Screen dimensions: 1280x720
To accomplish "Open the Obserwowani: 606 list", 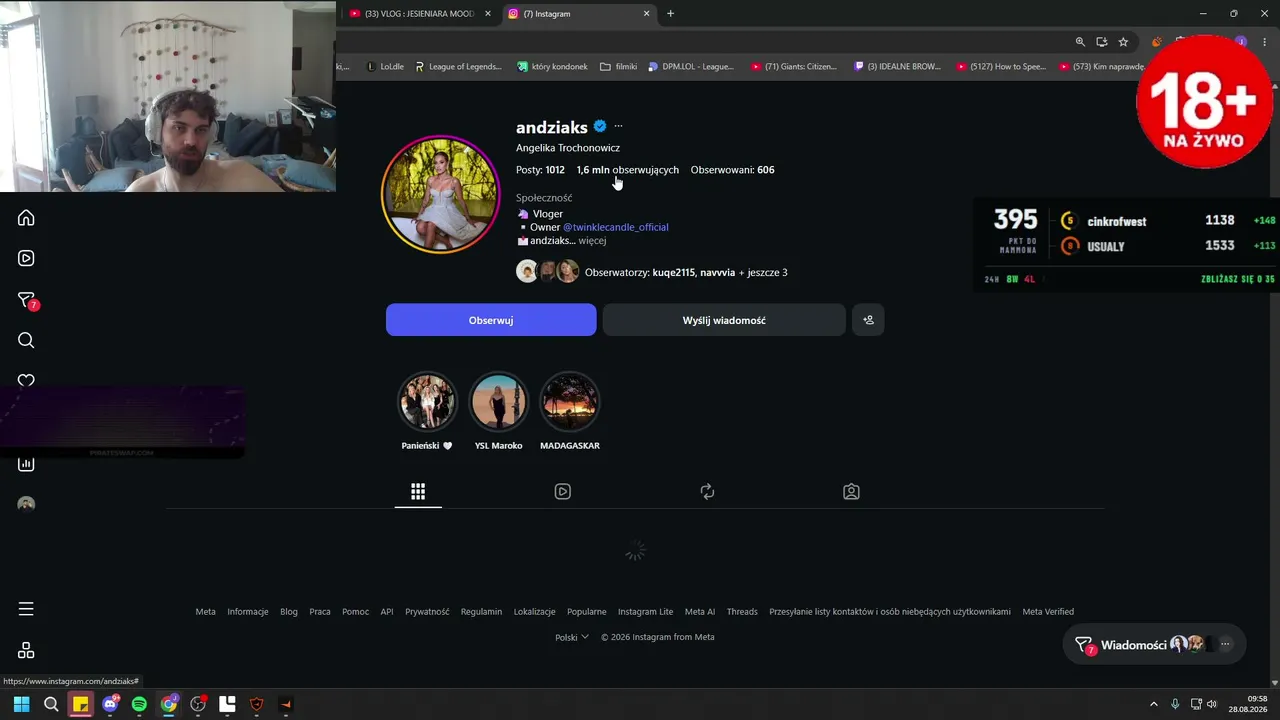I will 732,170.
